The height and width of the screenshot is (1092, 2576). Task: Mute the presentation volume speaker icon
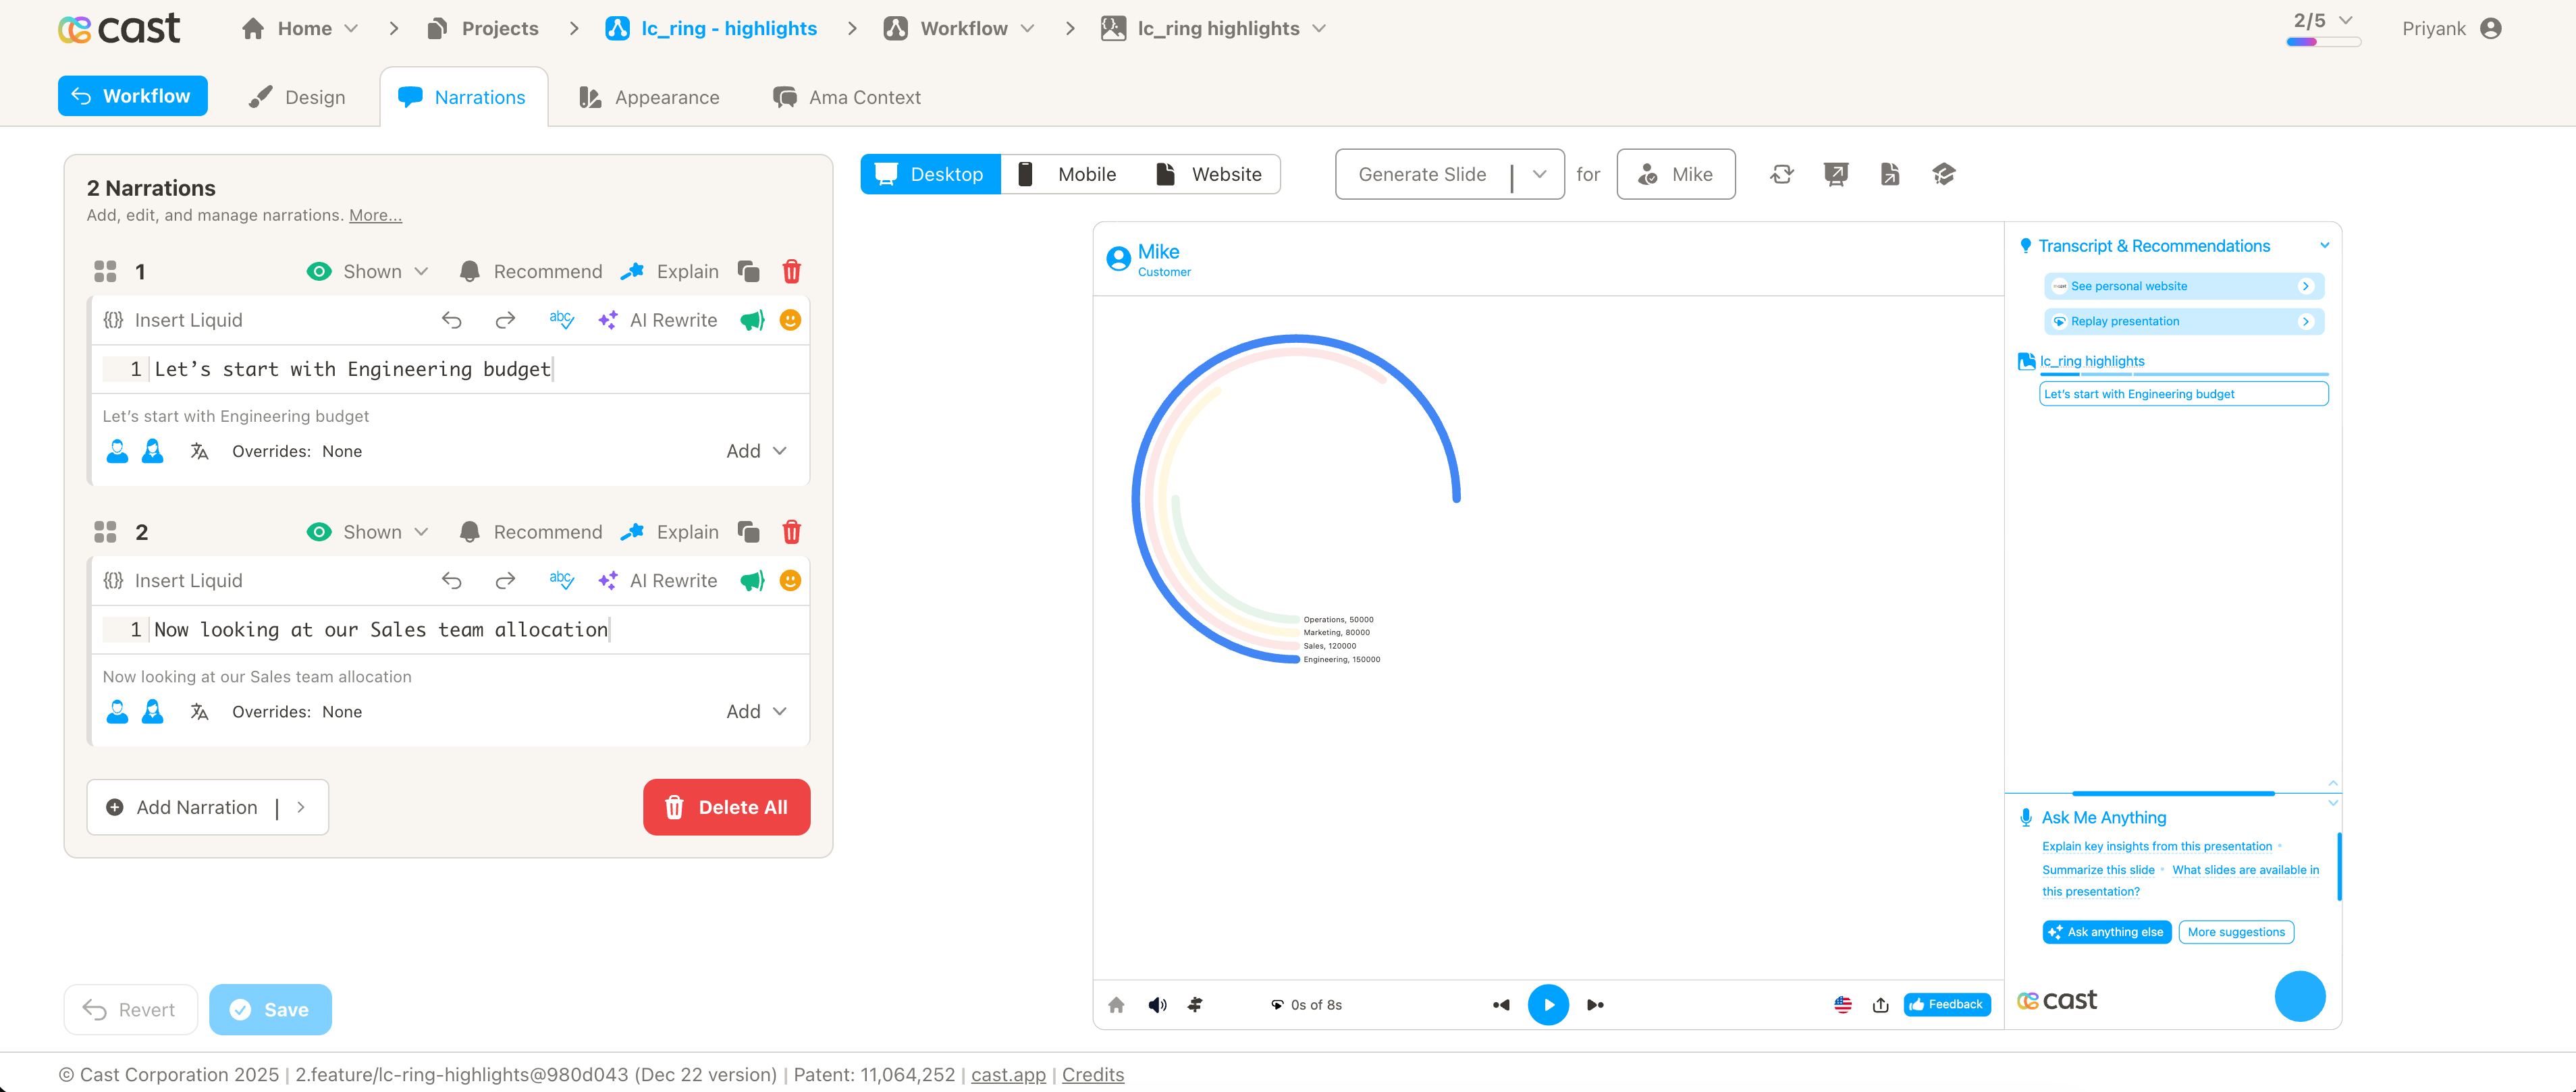(1157, 1005)
